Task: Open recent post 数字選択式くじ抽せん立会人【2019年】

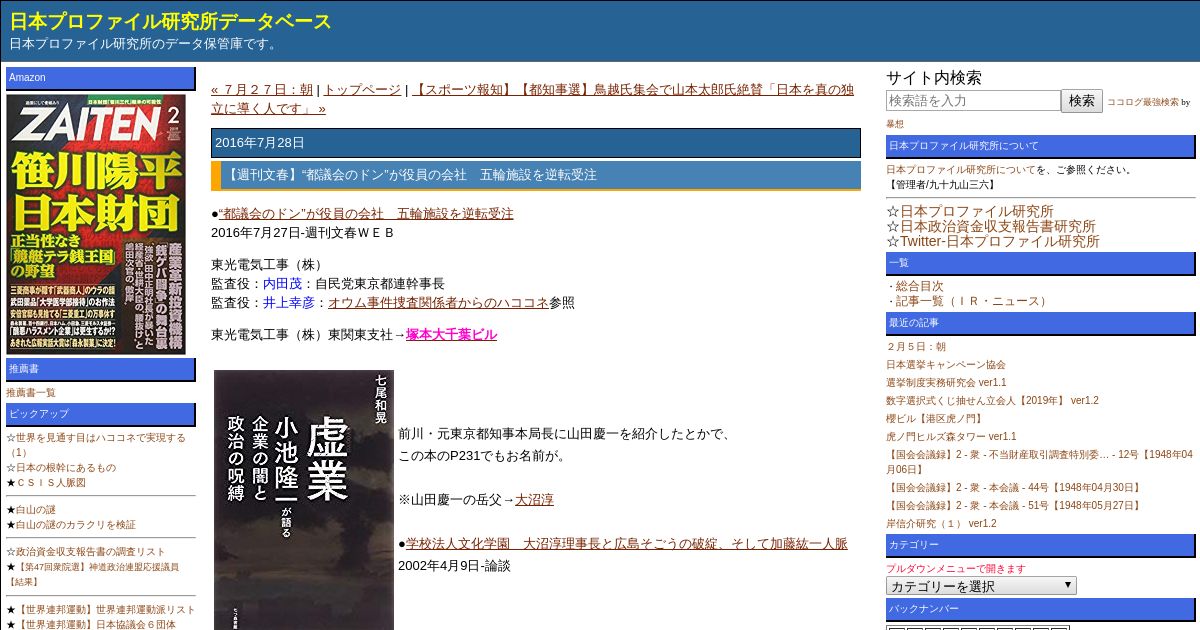Action: (x=992, y=401)
